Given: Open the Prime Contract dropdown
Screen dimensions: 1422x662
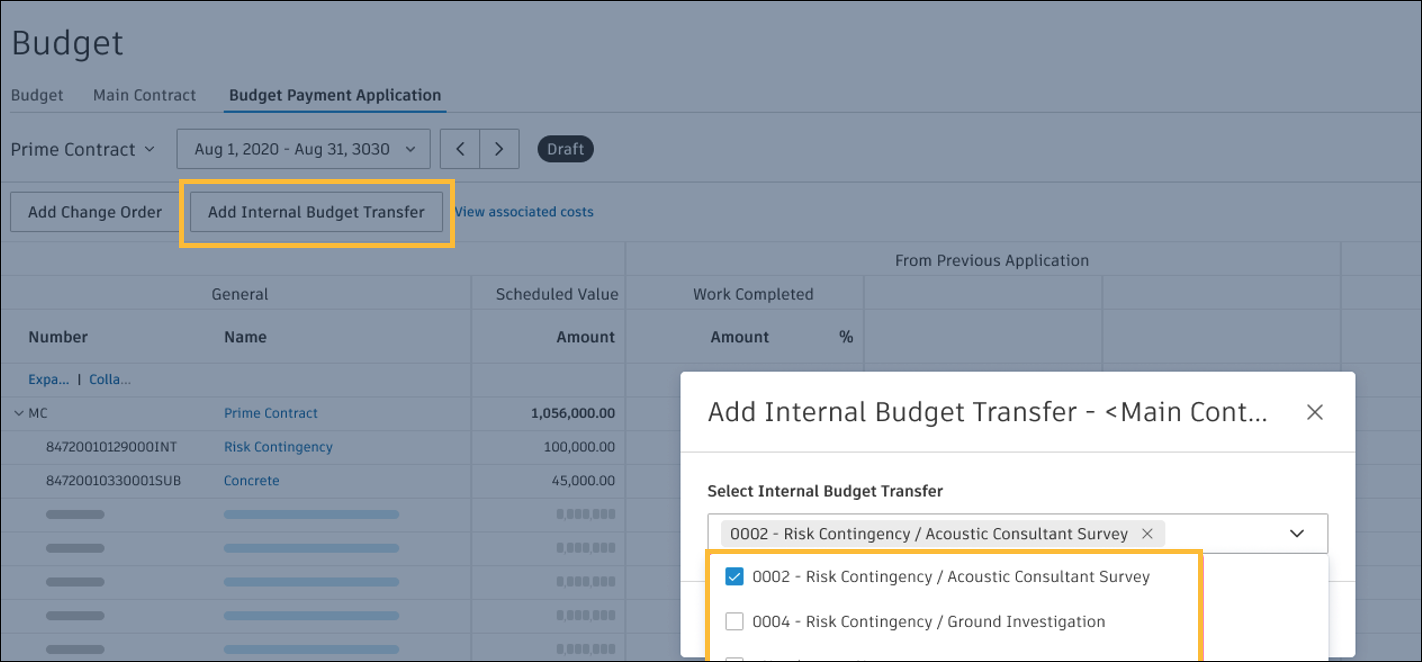Looking at the screenshot, I should click(x=83, y=149).
